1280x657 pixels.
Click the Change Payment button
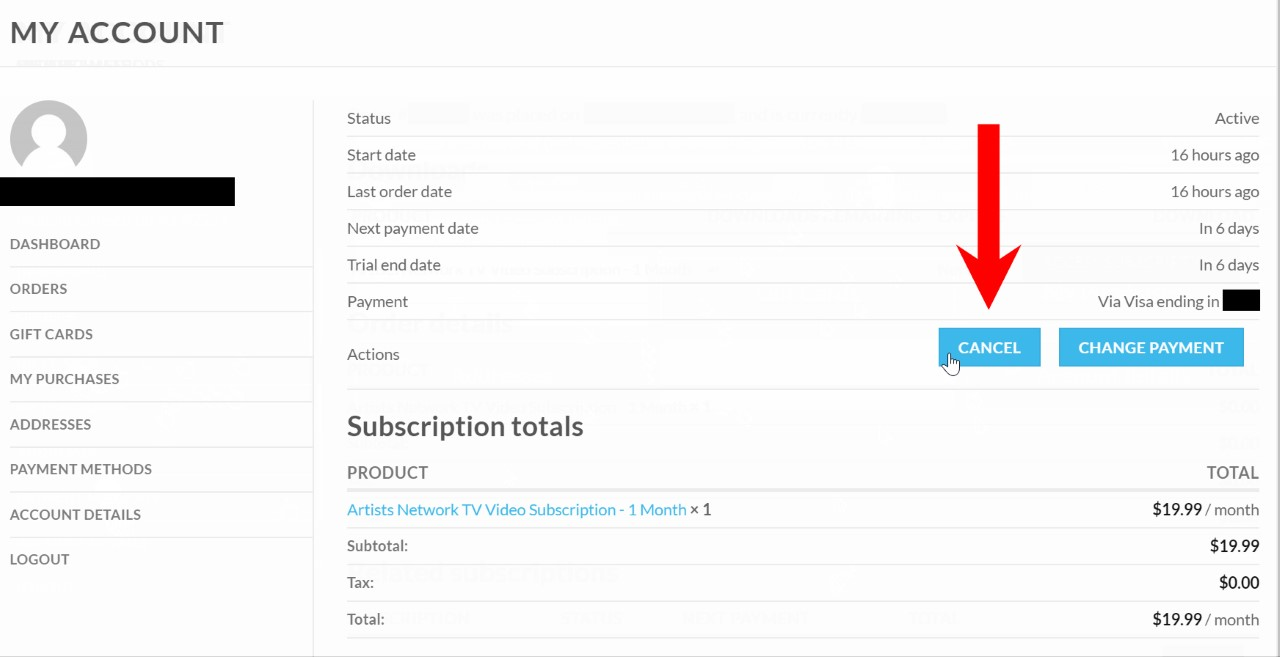pyautogui.click(x=1151, y=347)
